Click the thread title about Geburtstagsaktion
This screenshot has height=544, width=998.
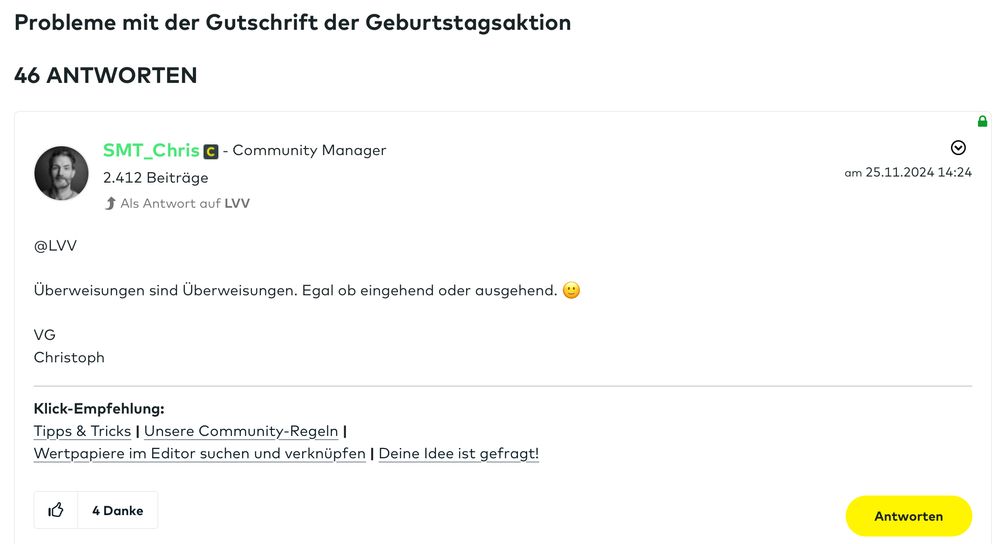pyautogui.click(x=292, y=22)
